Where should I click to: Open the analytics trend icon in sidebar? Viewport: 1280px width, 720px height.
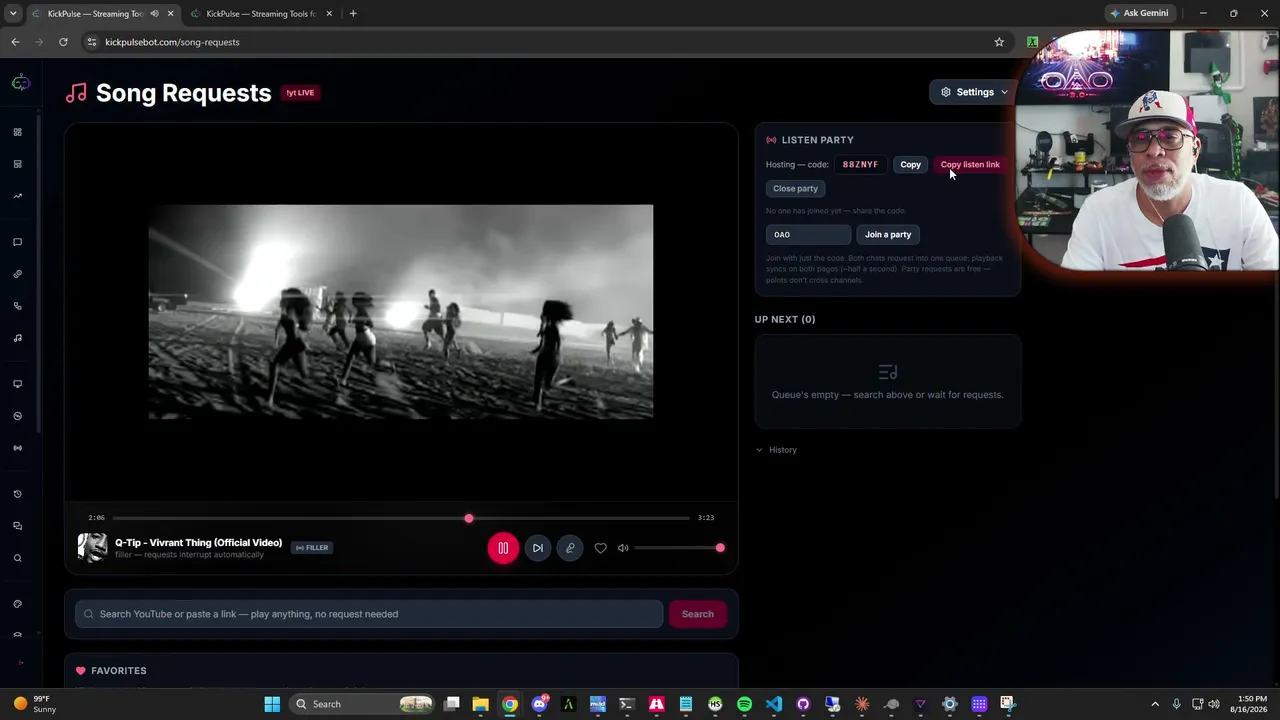pyautogui.click(x=17, y=196)
